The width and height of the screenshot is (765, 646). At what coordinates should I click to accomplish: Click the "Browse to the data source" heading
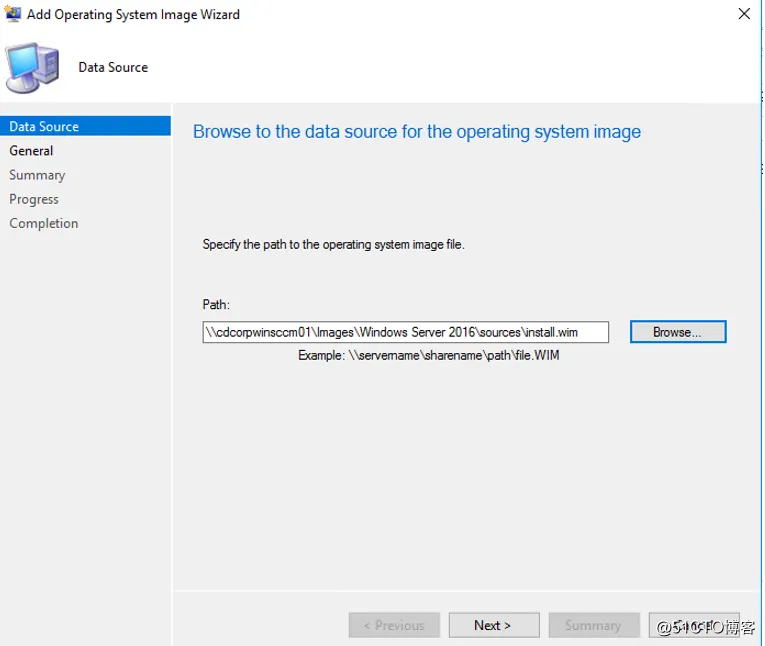point(416,132)
